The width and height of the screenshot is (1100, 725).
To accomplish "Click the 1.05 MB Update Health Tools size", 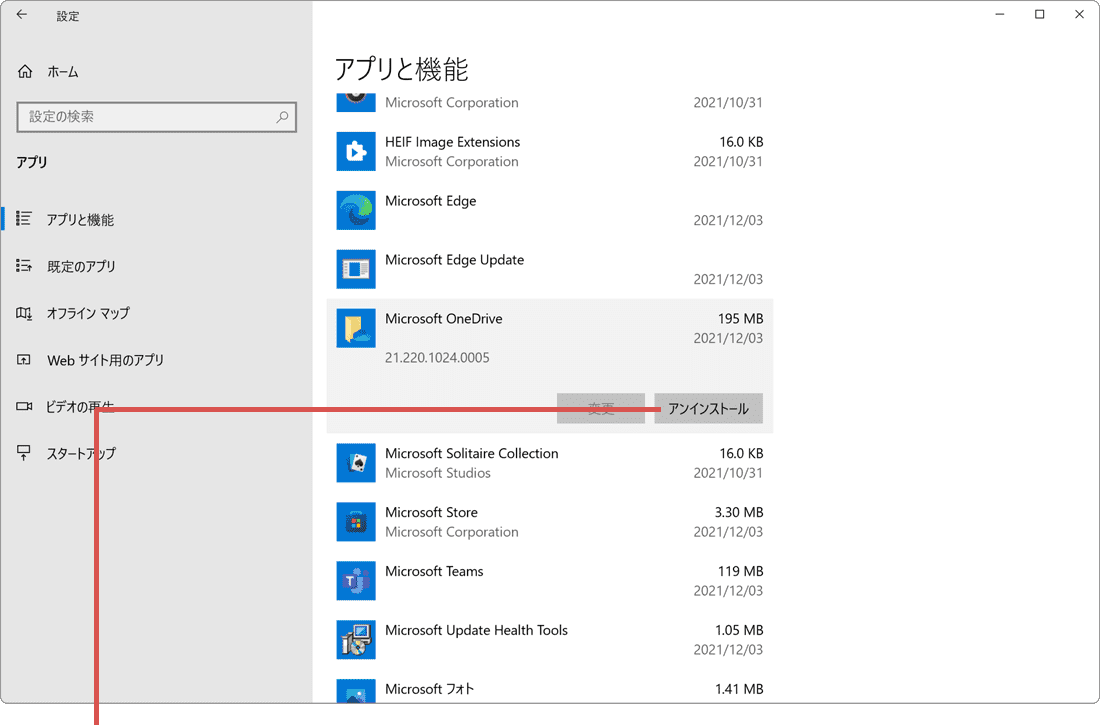I will tap(739, 630).
